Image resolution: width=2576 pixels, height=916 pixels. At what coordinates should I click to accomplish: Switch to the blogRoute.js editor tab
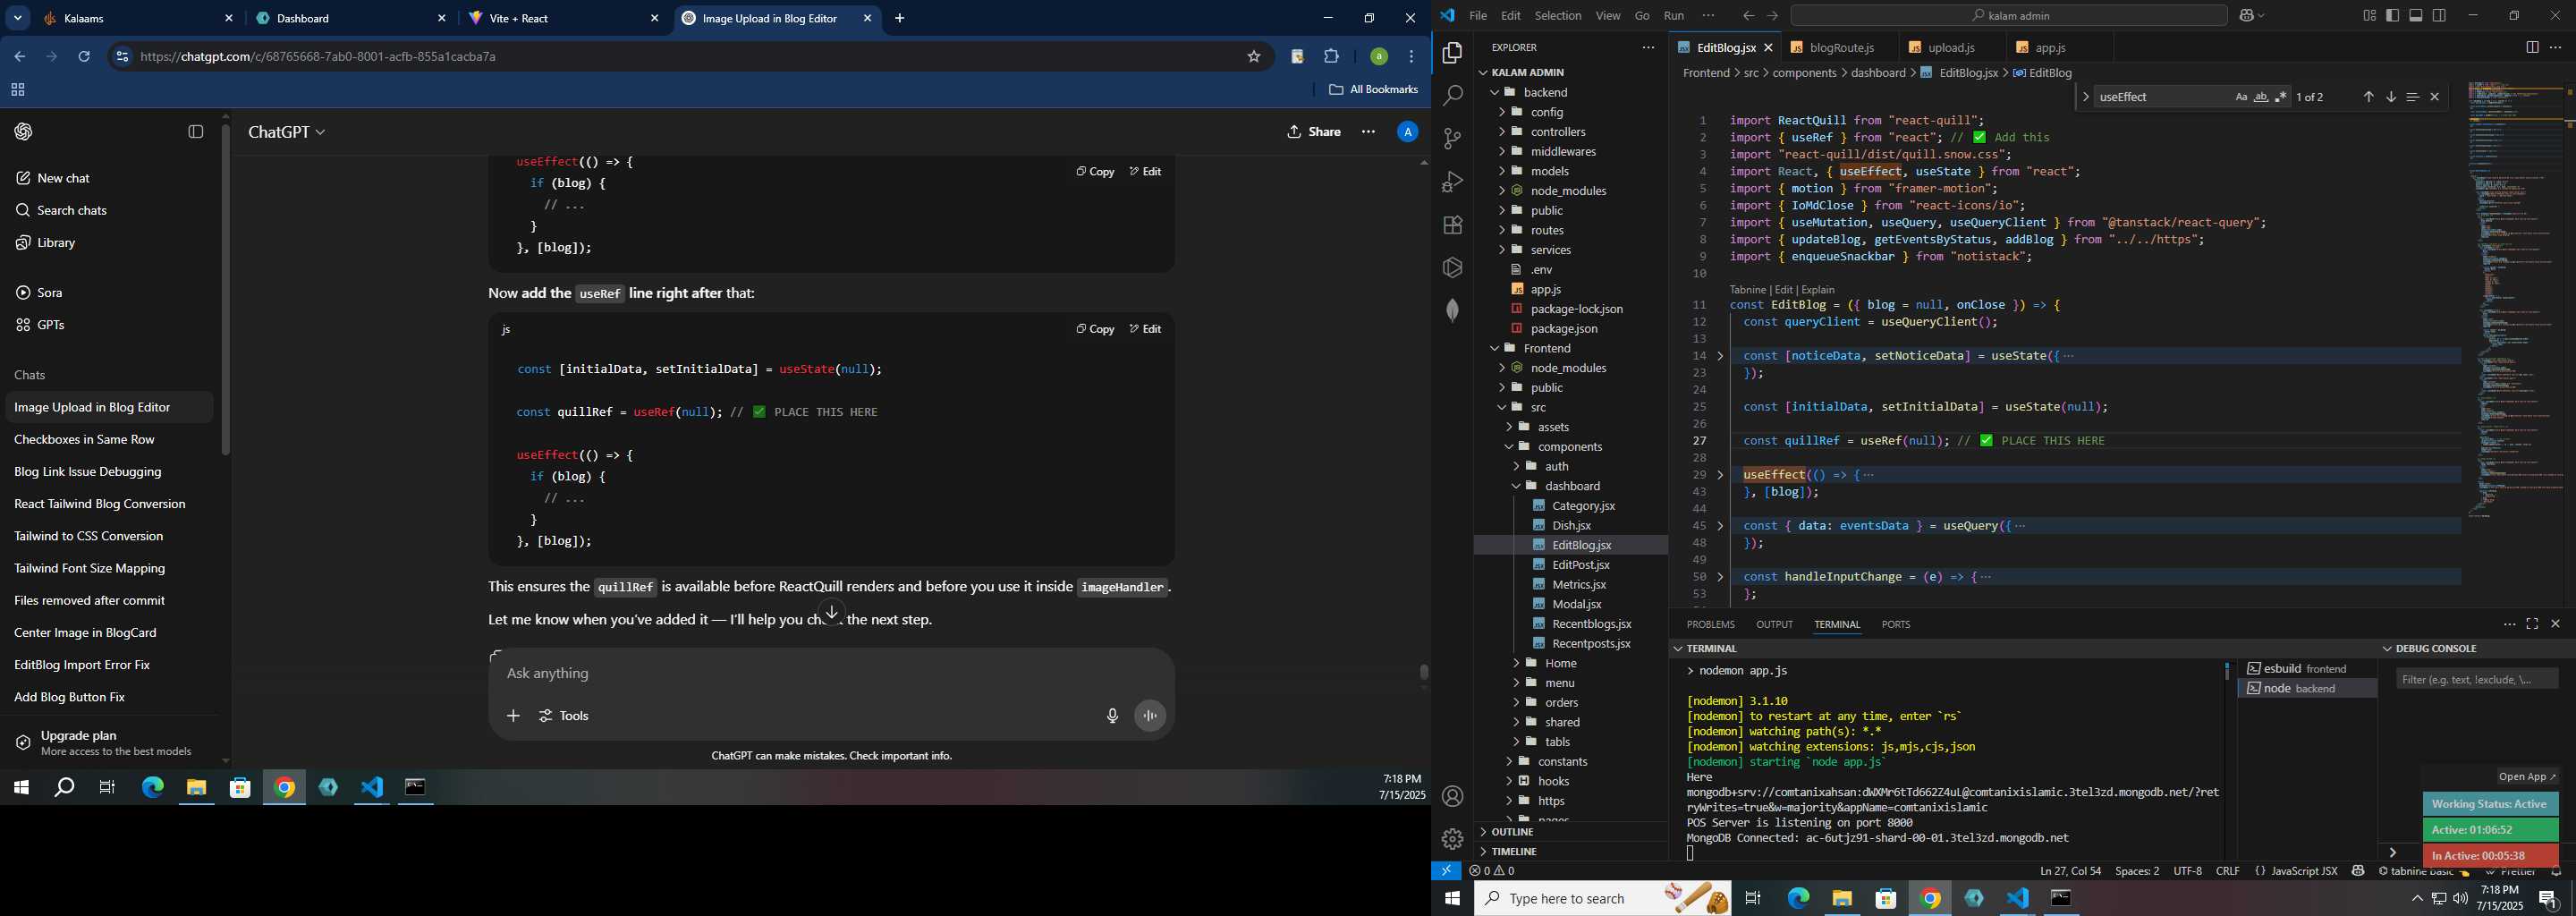1840,47
